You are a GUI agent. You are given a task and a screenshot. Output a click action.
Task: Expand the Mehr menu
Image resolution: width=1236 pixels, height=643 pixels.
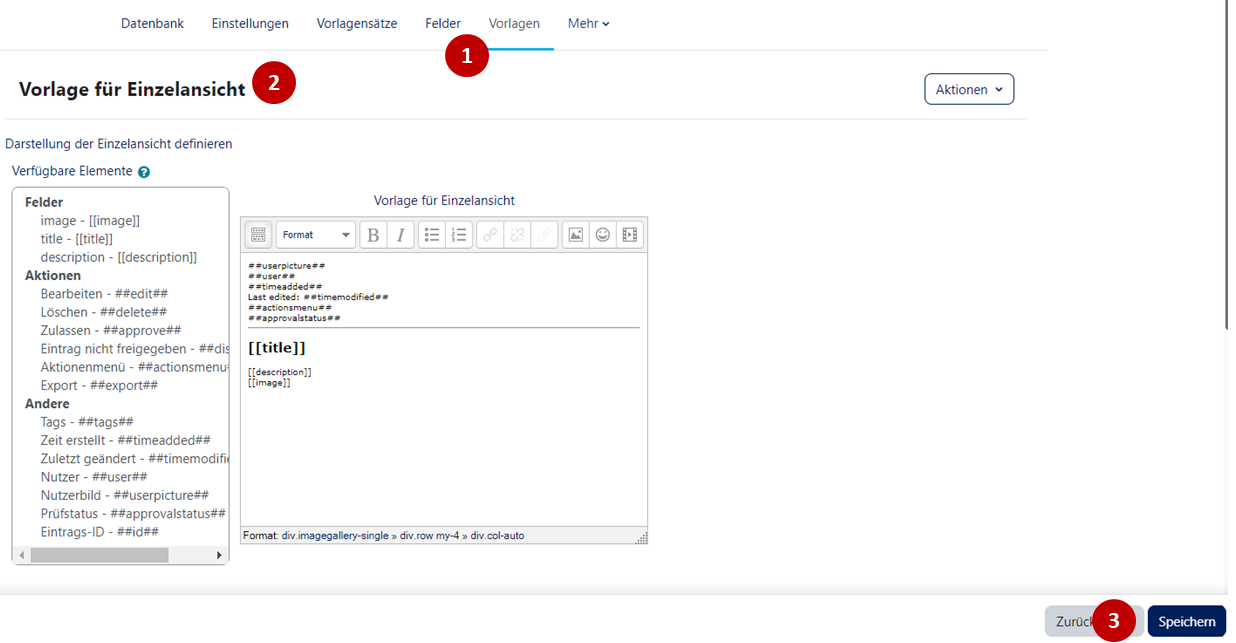click(x=588, y=23)
